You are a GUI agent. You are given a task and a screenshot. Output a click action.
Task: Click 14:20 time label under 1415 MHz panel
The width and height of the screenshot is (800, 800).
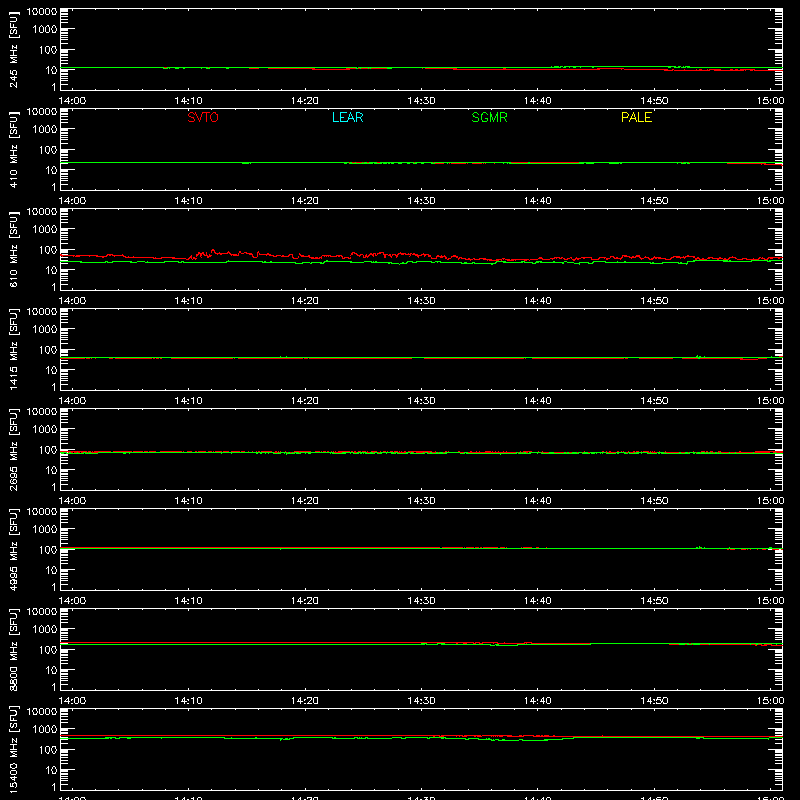point(305,401)
